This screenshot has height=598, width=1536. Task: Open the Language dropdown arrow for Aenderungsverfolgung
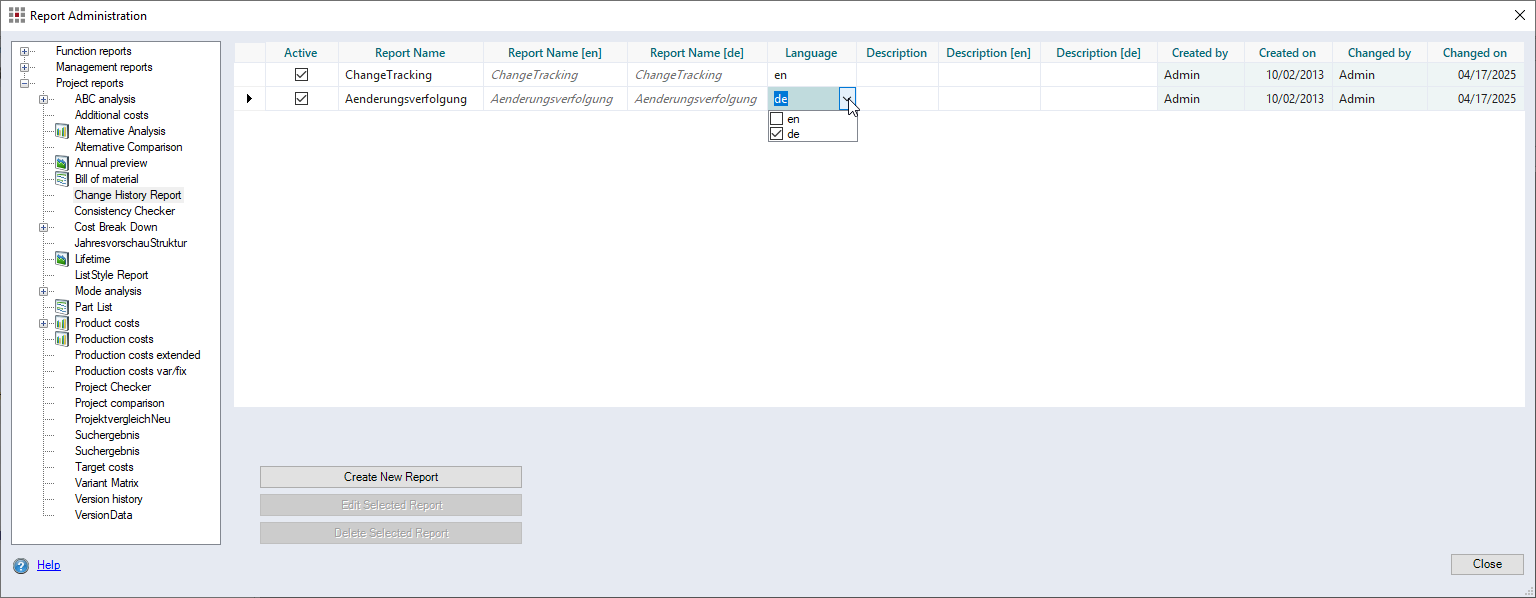pos(847,99)
